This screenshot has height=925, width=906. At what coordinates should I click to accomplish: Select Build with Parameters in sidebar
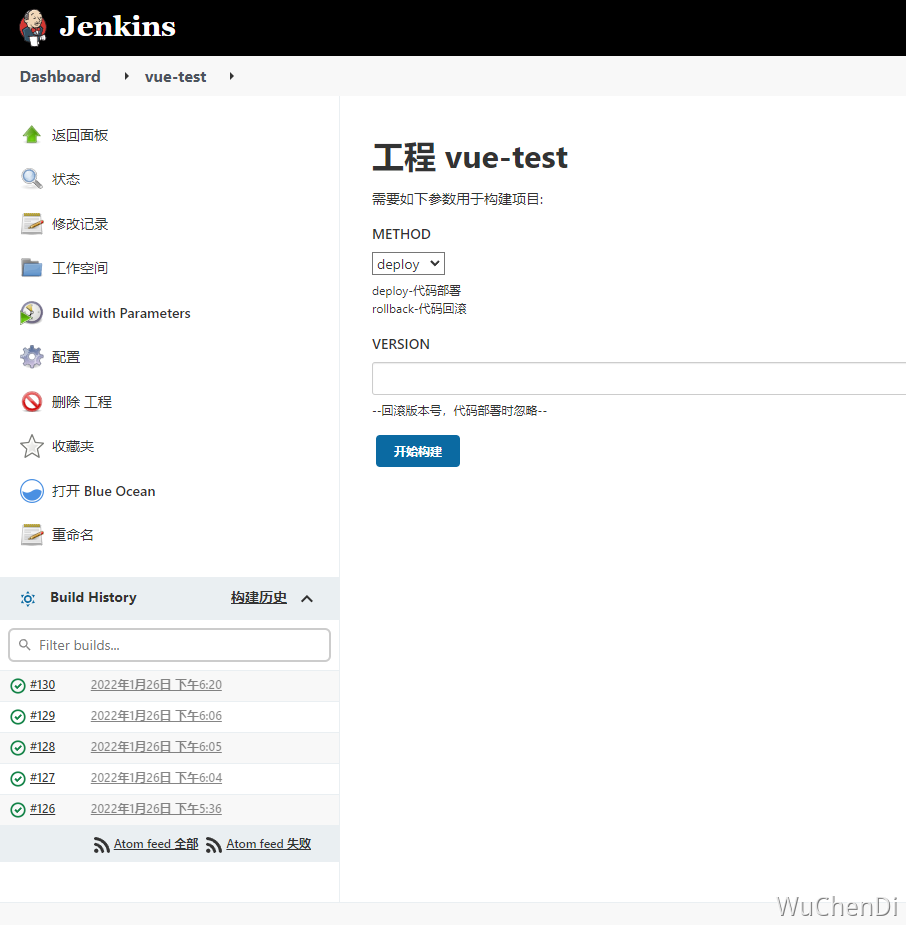(121, 313)
